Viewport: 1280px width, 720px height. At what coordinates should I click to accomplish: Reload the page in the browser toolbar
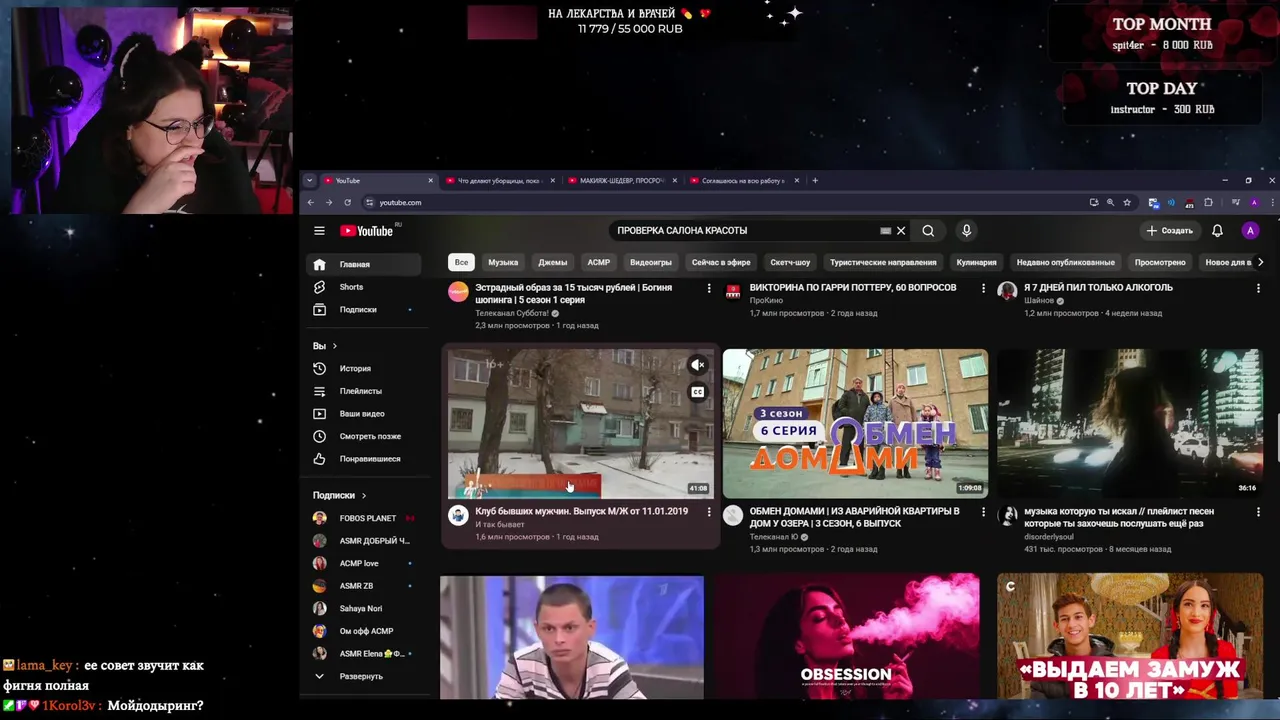[x=348, y=203]
